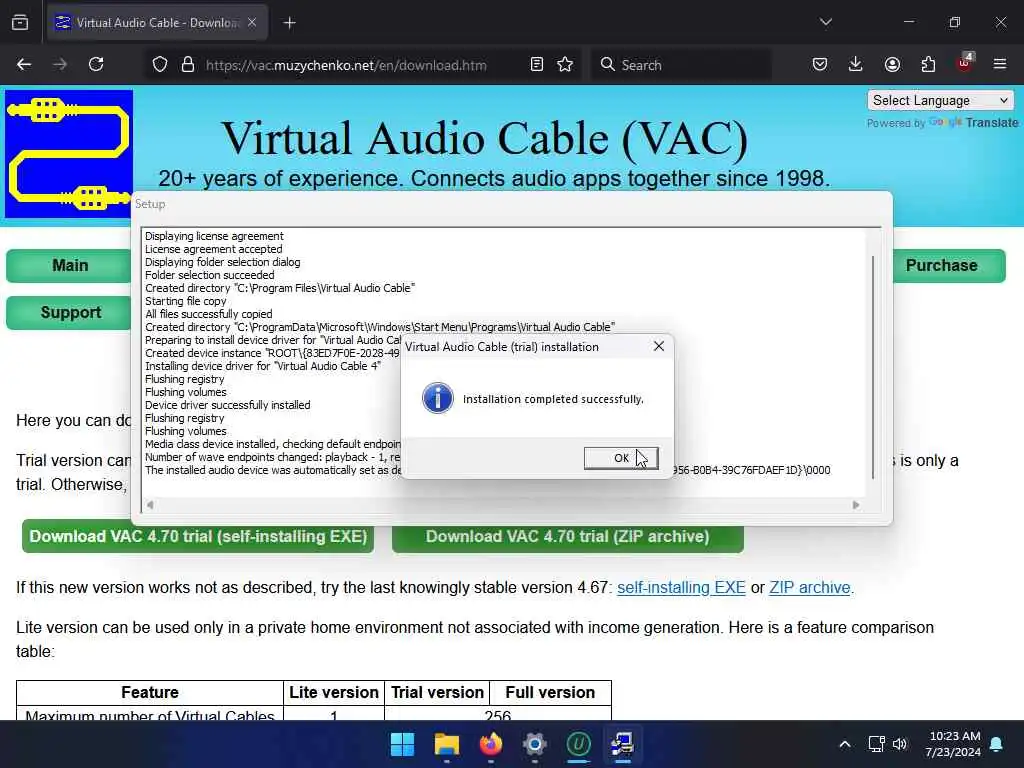Open the list all tabs chevron
This screenshot has height=768, width=1024.
point(826,22)
